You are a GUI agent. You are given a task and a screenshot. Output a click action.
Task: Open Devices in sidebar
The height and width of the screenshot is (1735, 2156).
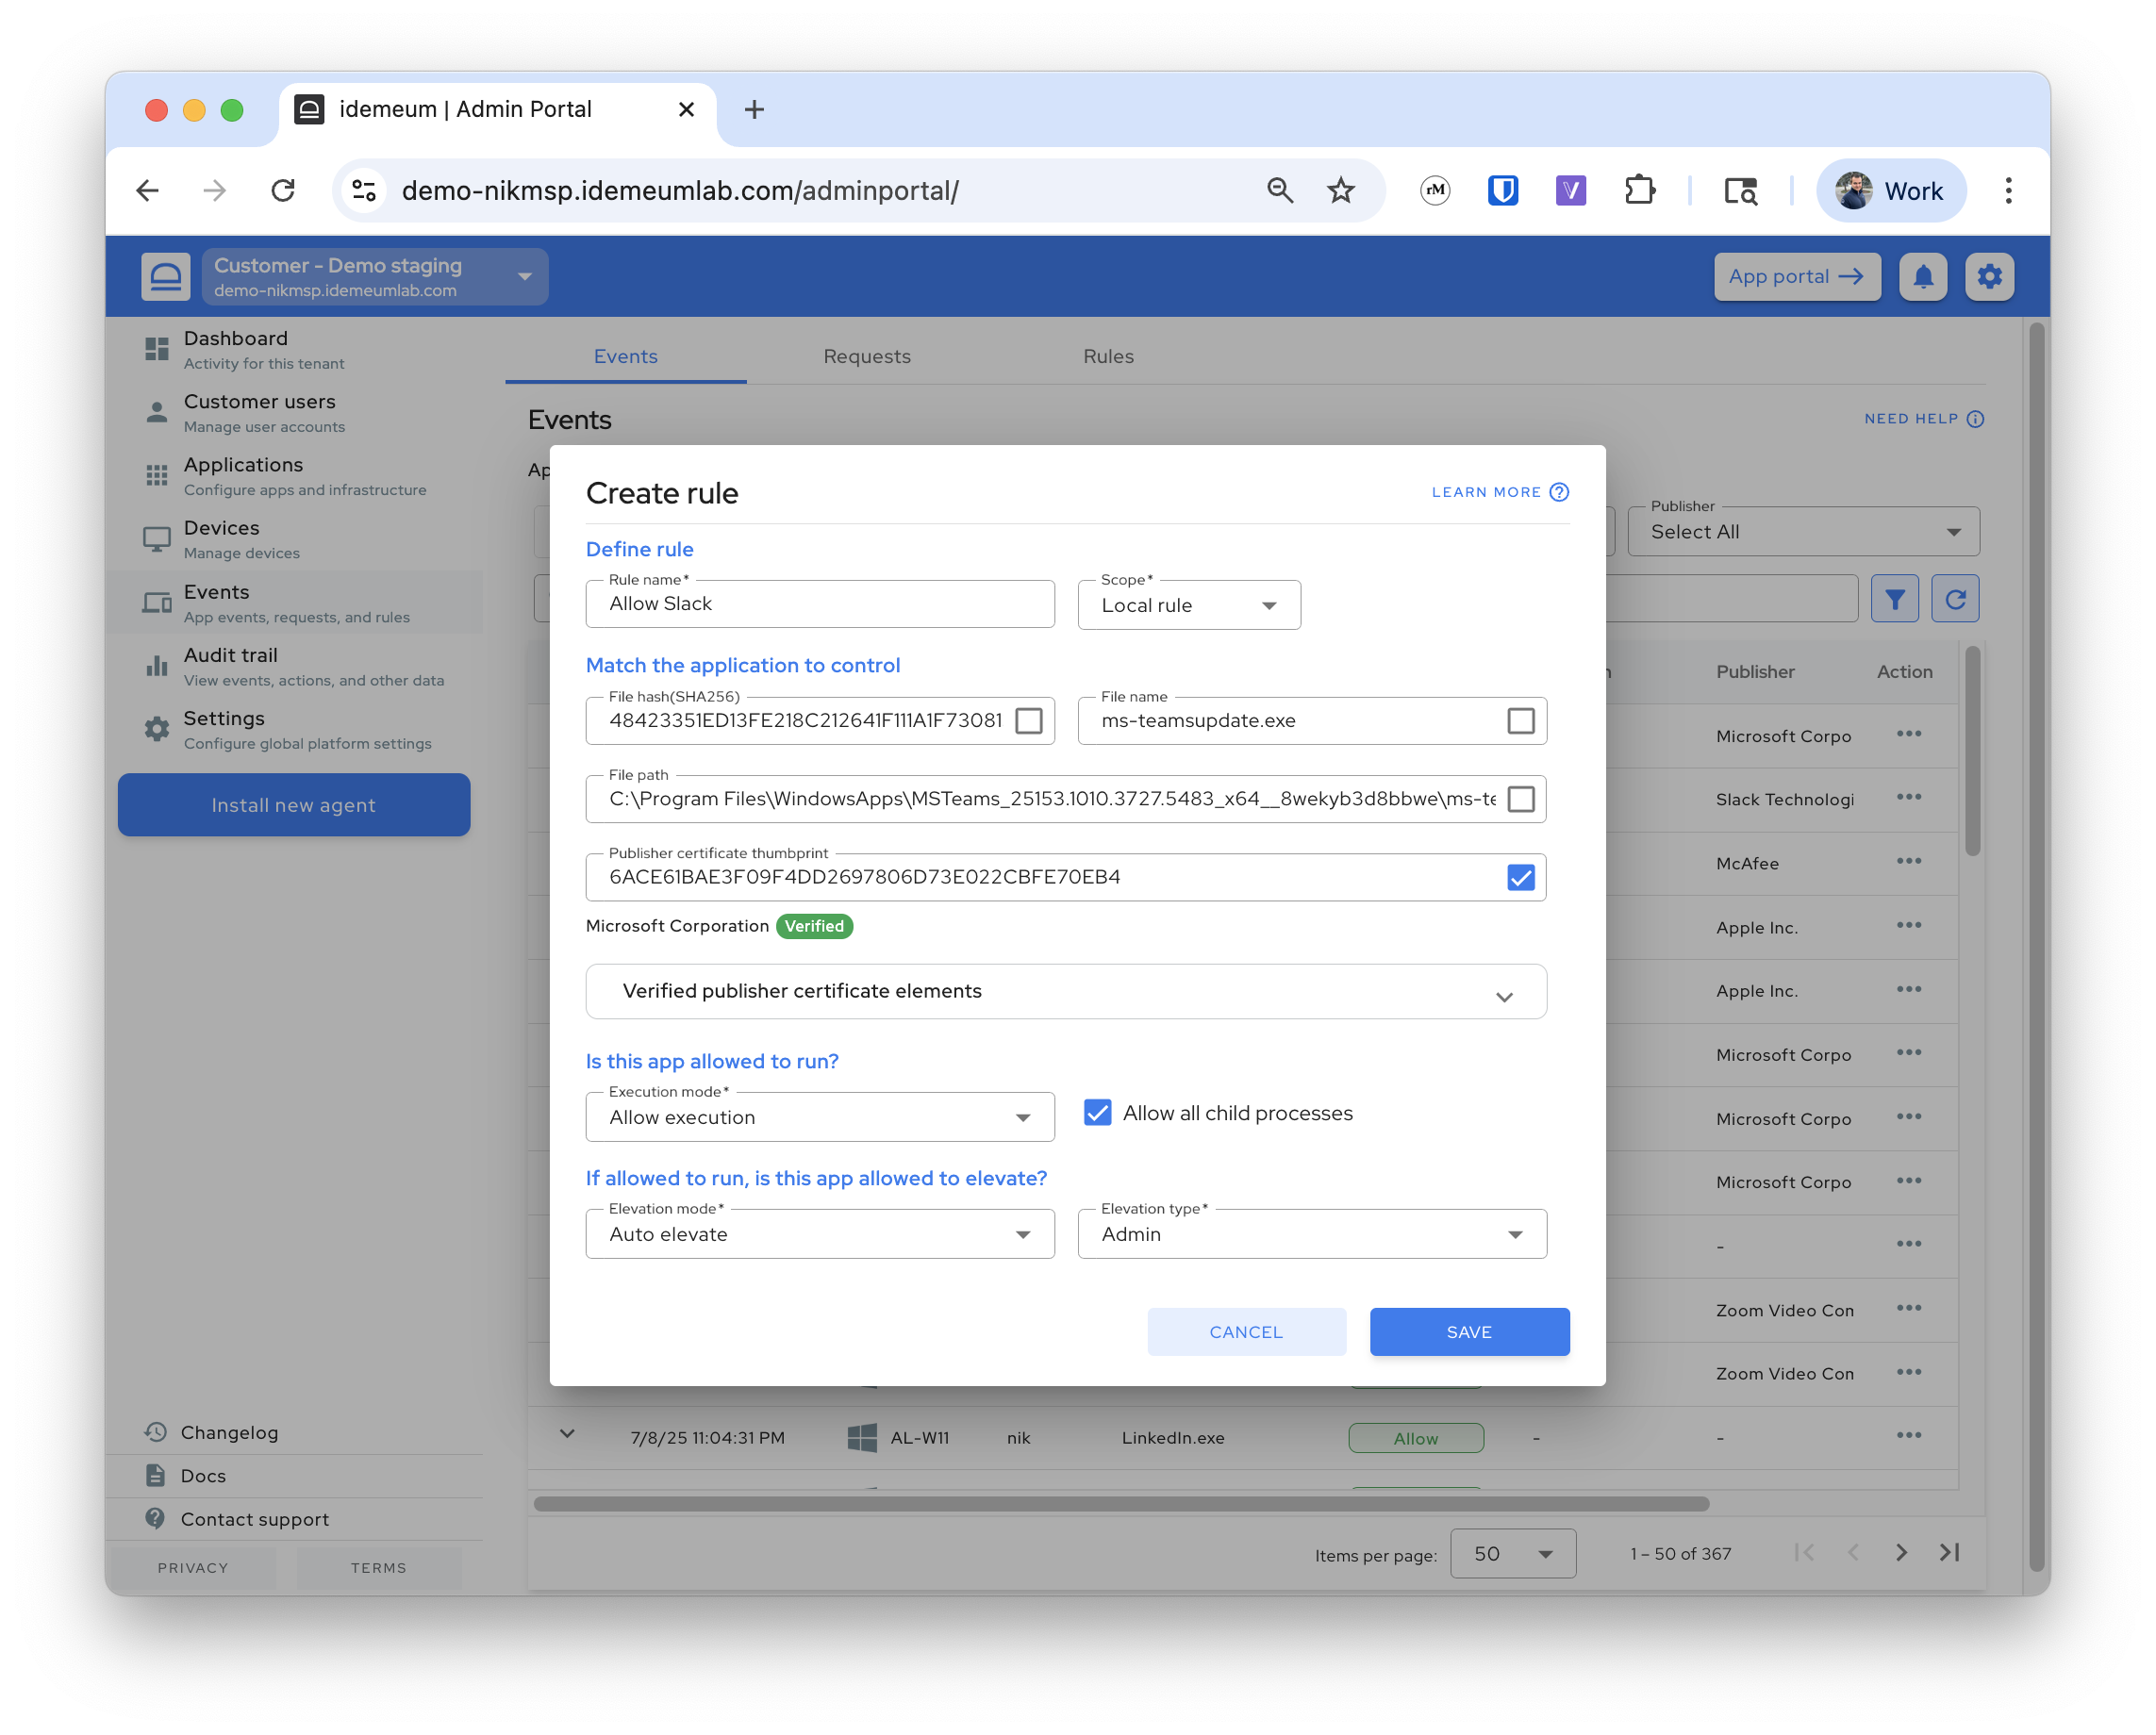coord(294,538)
